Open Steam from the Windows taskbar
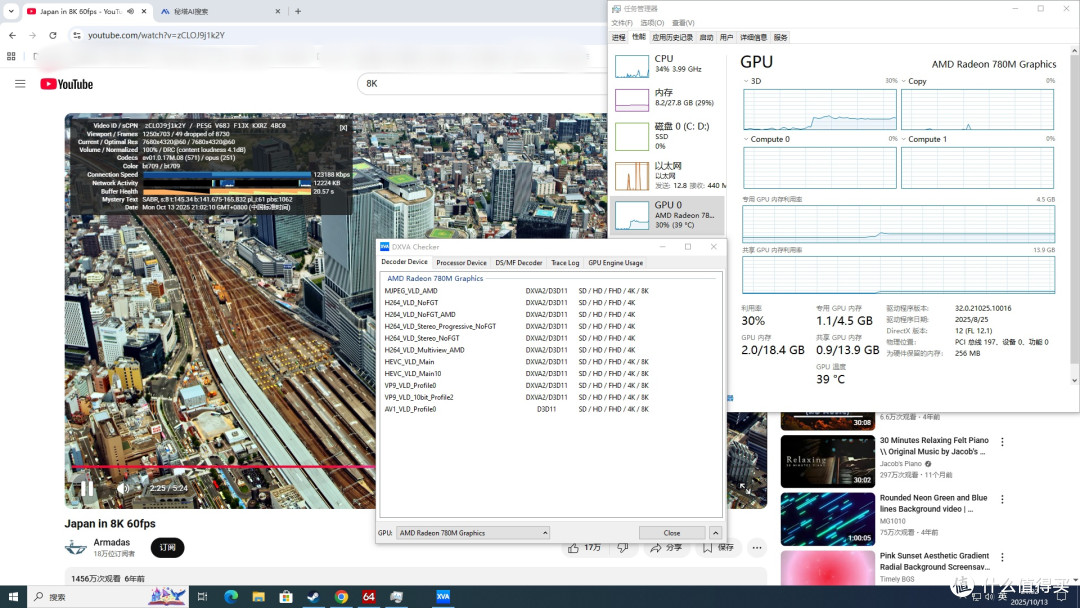Viewport: 1080px width, 608px height. pos(313,596)
